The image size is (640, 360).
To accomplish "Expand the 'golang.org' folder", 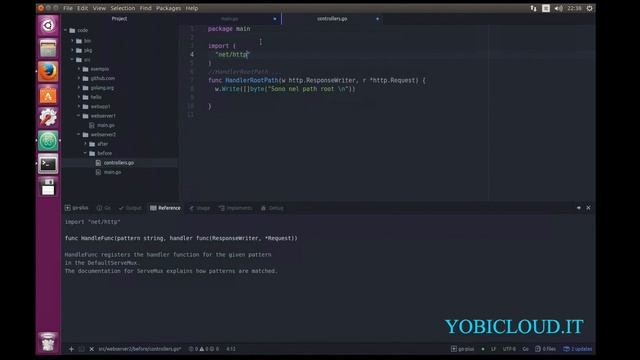I will coord(79,88).
